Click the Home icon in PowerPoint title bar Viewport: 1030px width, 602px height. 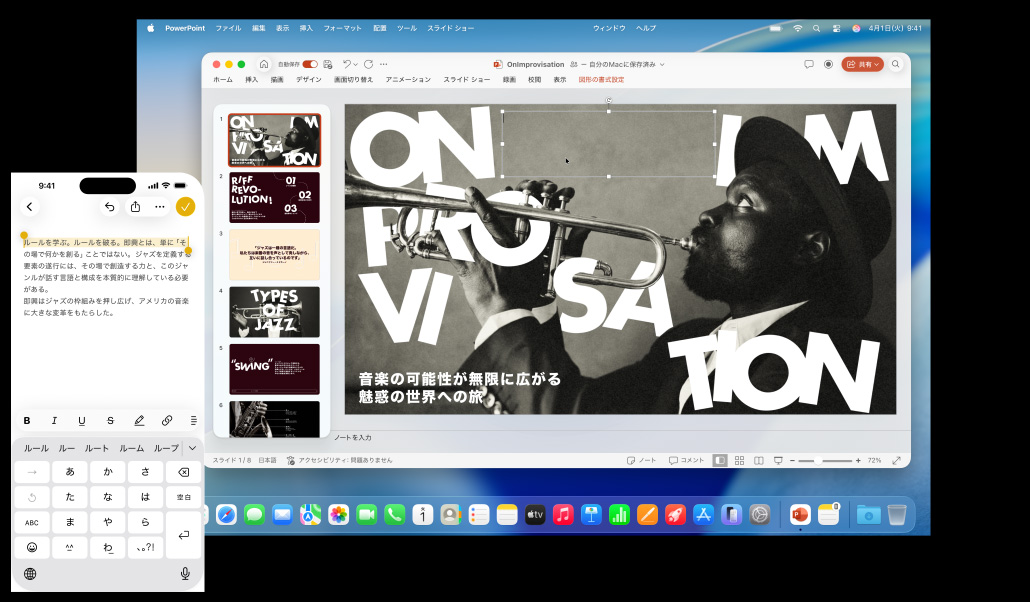tap(264, 64)
